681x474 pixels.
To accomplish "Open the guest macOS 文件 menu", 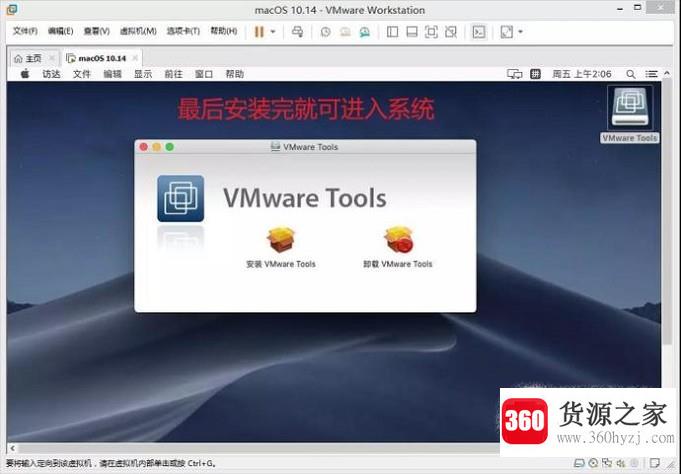I will tap(82, 74).
